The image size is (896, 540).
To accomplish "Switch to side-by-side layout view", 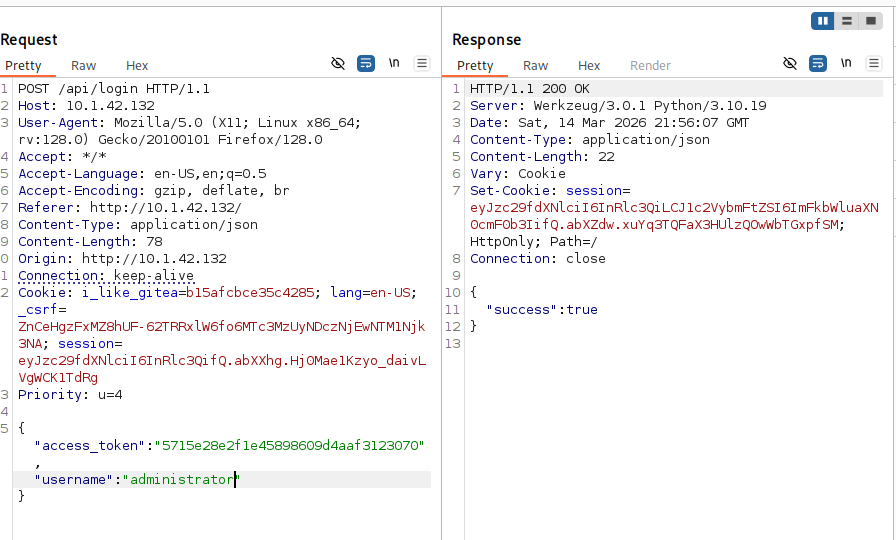I will pyautogui.click(x=823, y=20).
